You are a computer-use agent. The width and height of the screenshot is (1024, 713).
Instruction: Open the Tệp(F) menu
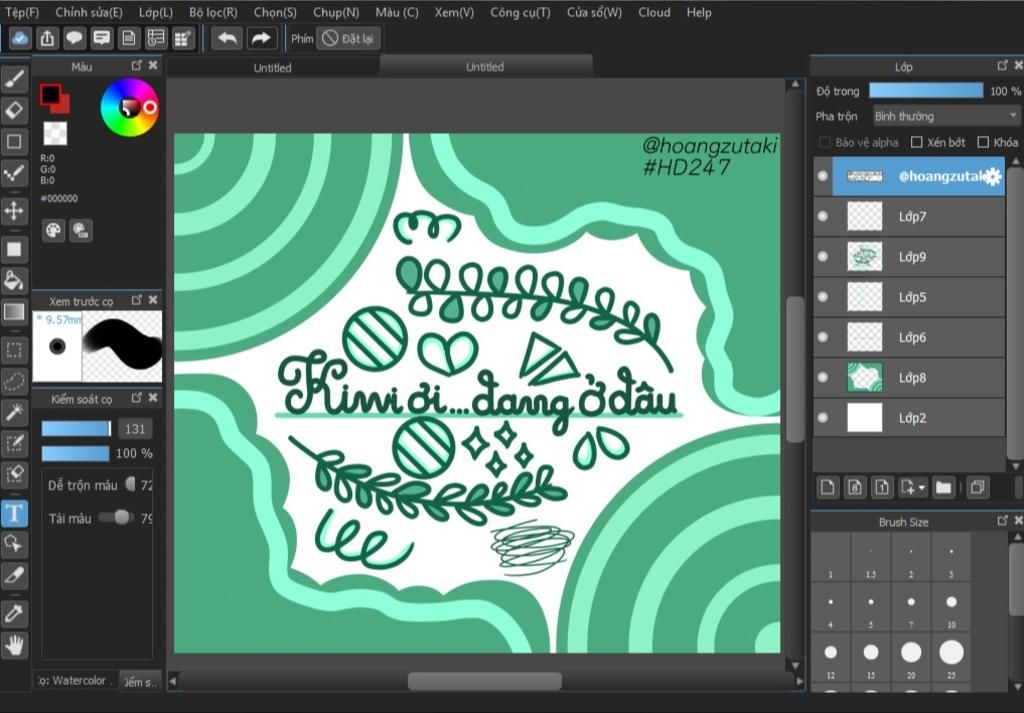coord(22,12)
